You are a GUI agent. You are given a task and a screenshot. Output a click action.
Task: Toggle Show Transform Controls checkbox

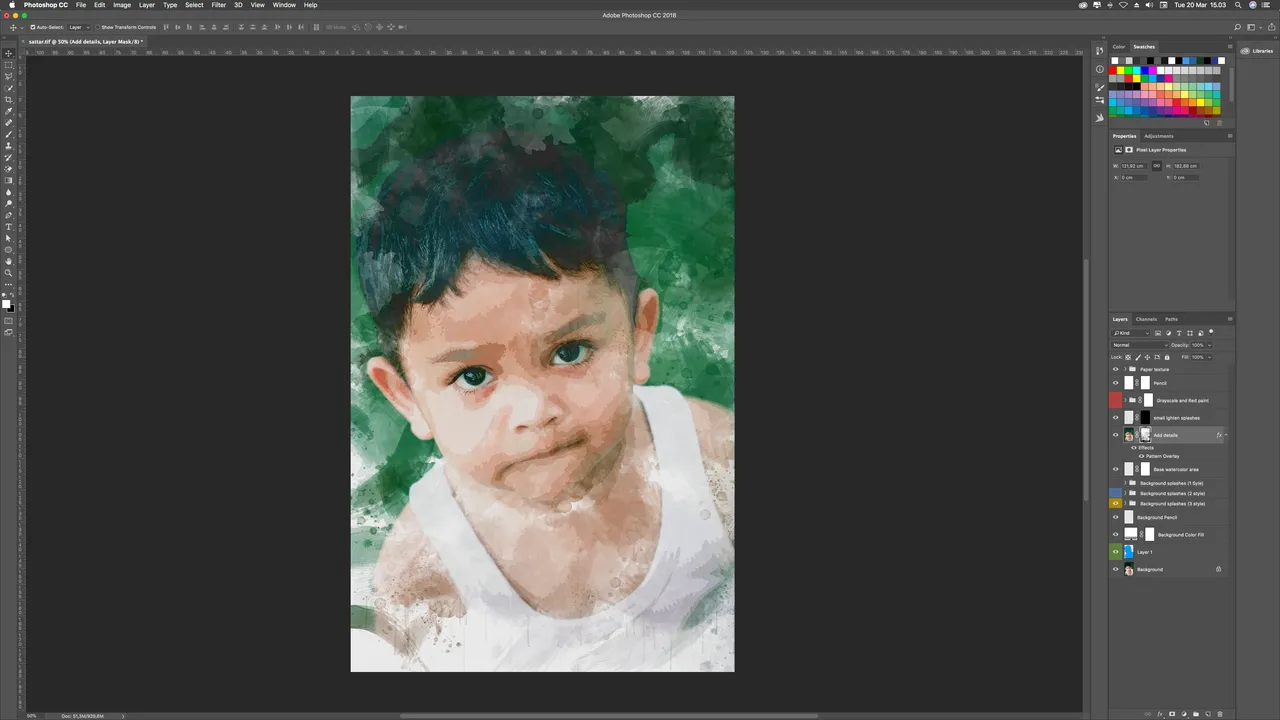[x=97, y=27]
